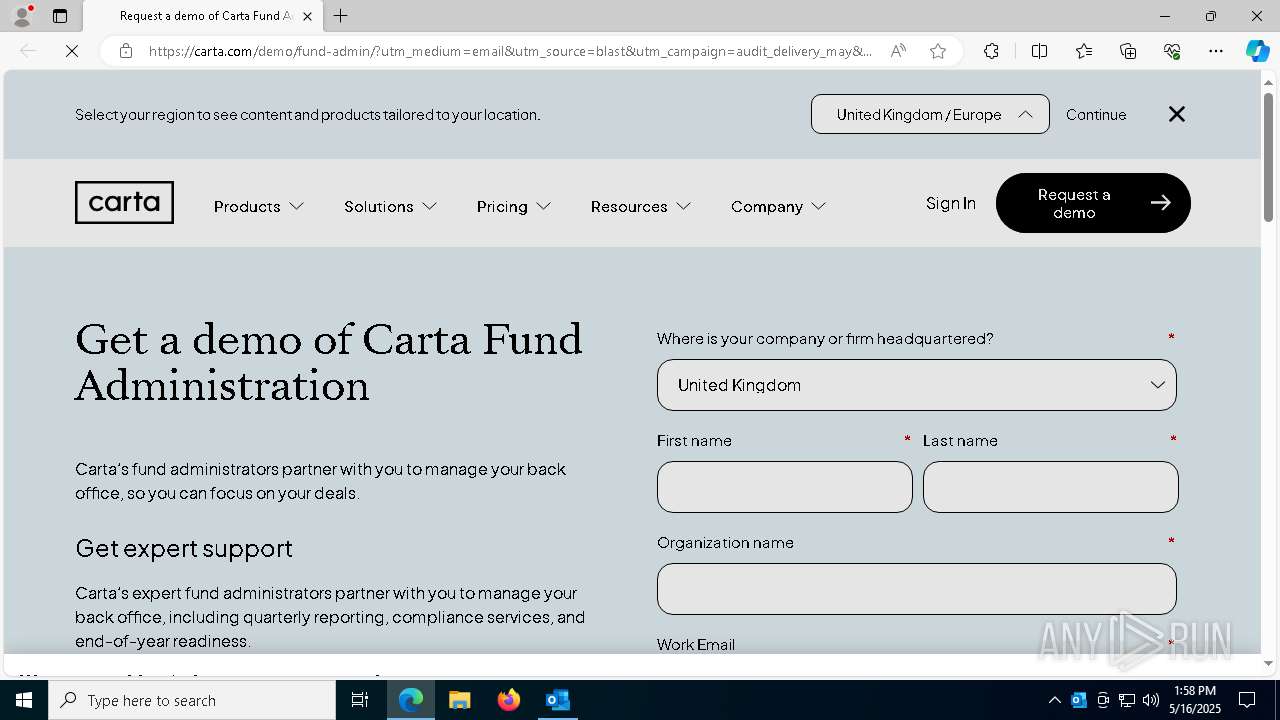Screen dimensions: 1280x720
Task: Click the Request a demo button
Action: pos(1093,203)
